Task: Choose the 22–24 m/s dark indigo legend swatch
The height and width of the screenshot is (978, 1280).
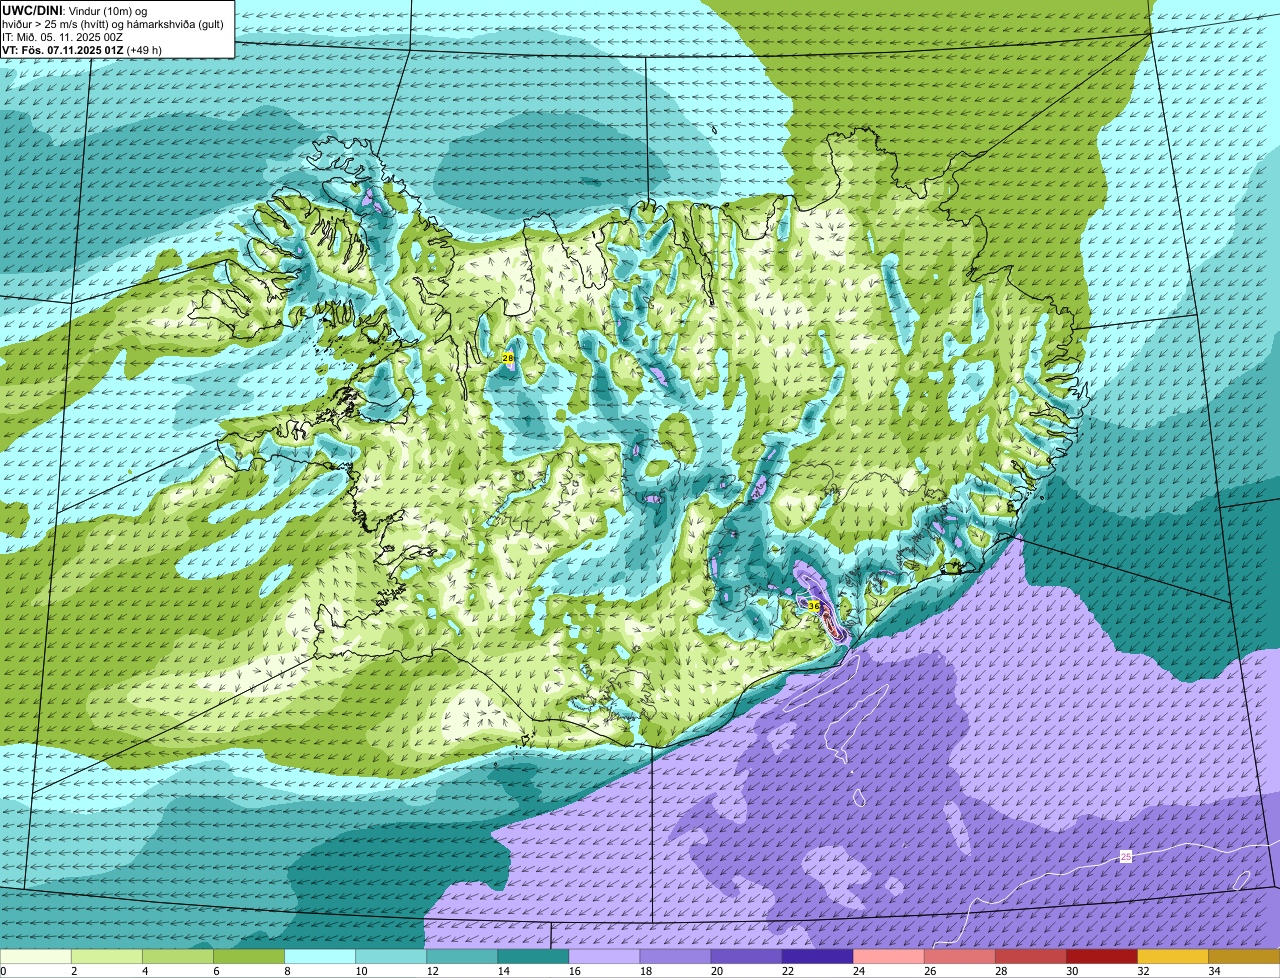Action: [817, 956]
